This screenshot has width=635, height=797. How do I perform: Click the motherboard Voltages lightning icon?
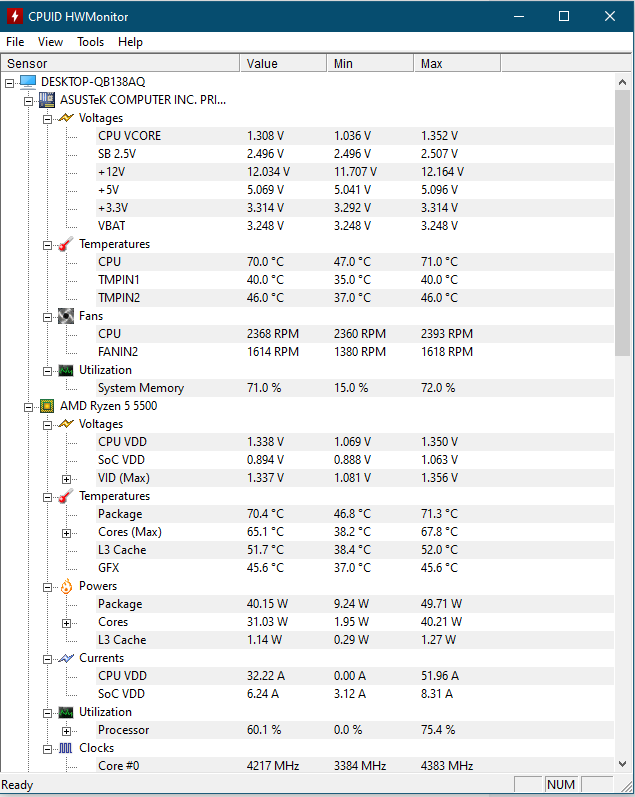[66, 118]
